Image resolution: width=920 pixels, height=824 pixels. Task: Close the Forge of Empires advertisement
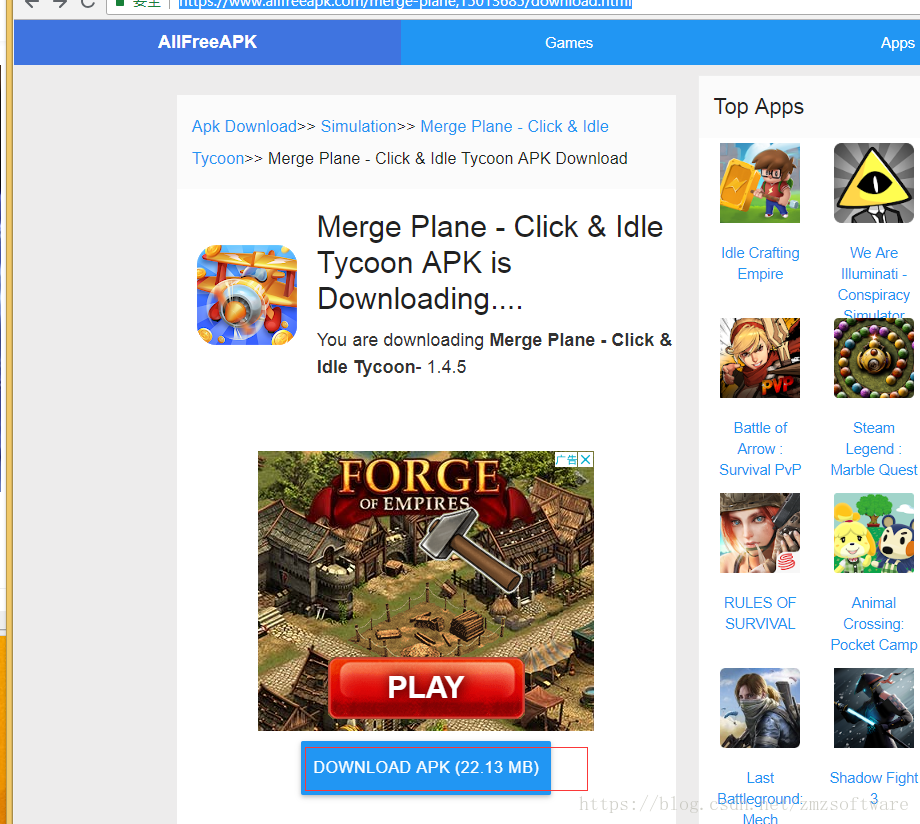click(x=586, y=460)
